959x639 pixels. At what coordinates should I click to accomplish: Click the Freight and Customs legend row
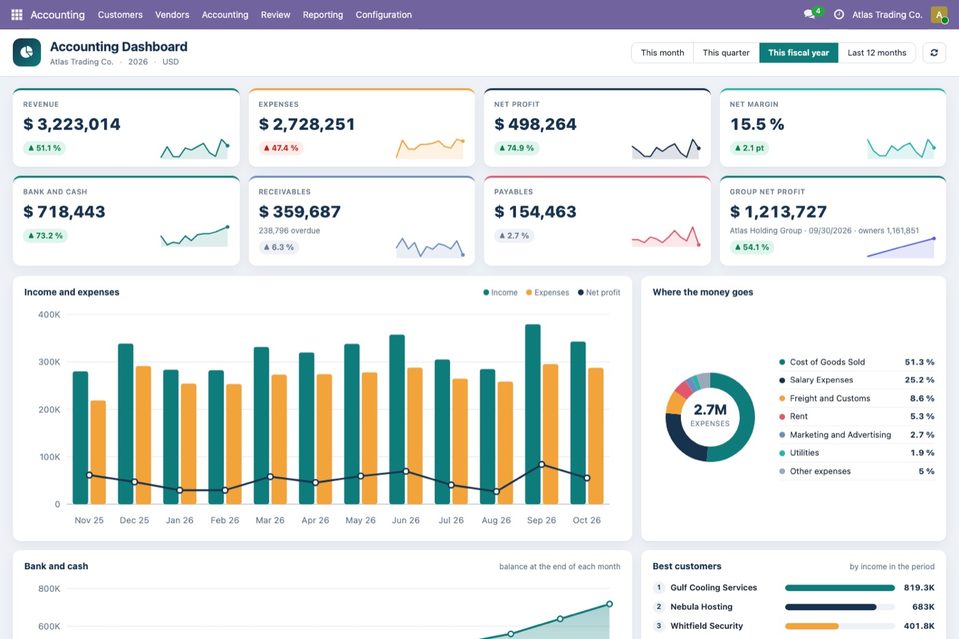[x=856, y=398]
